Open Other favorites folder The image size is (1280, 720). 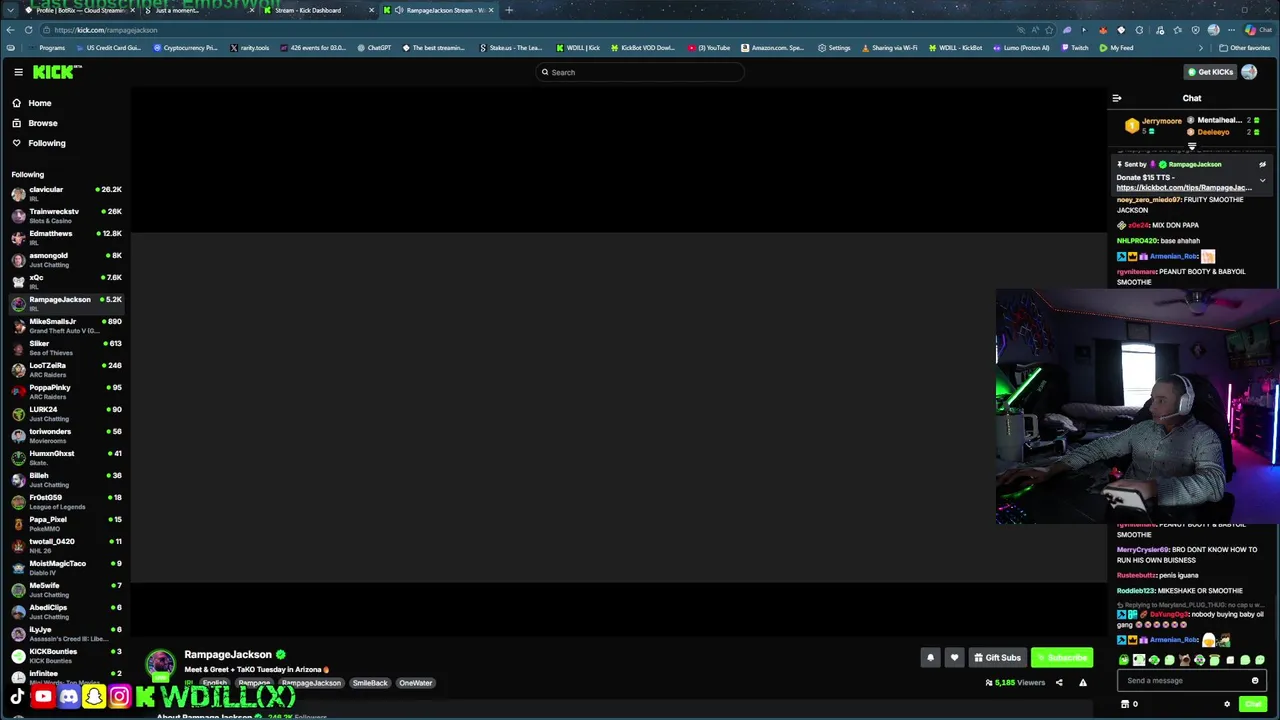point(1245,48)
